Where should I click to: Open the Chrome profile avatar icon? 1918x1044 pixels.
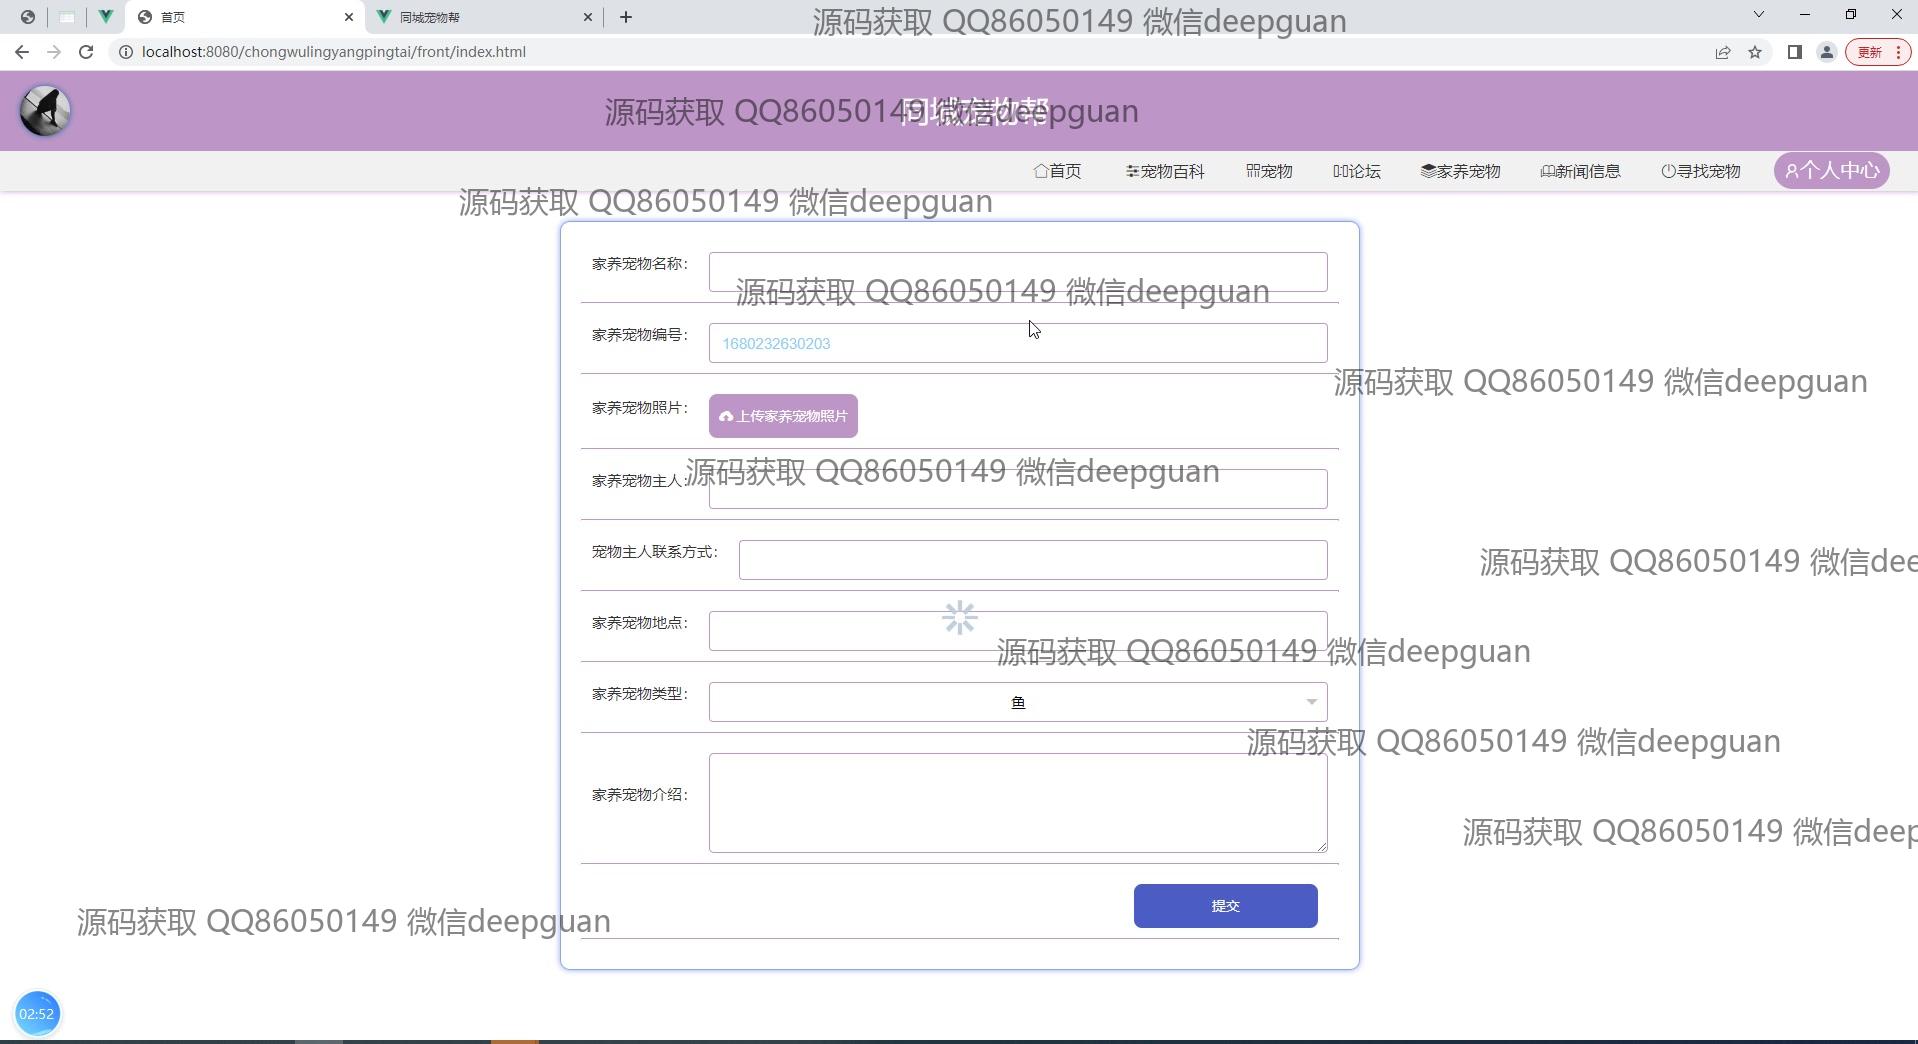[1826, 52]
